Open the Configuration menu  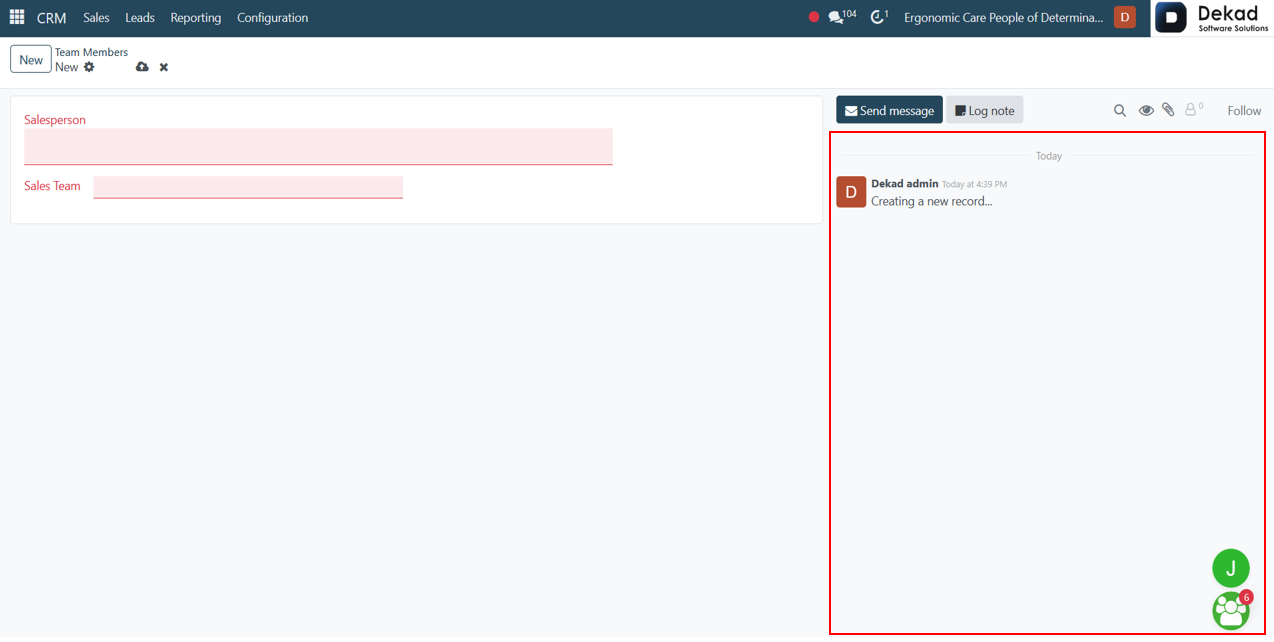272,18
